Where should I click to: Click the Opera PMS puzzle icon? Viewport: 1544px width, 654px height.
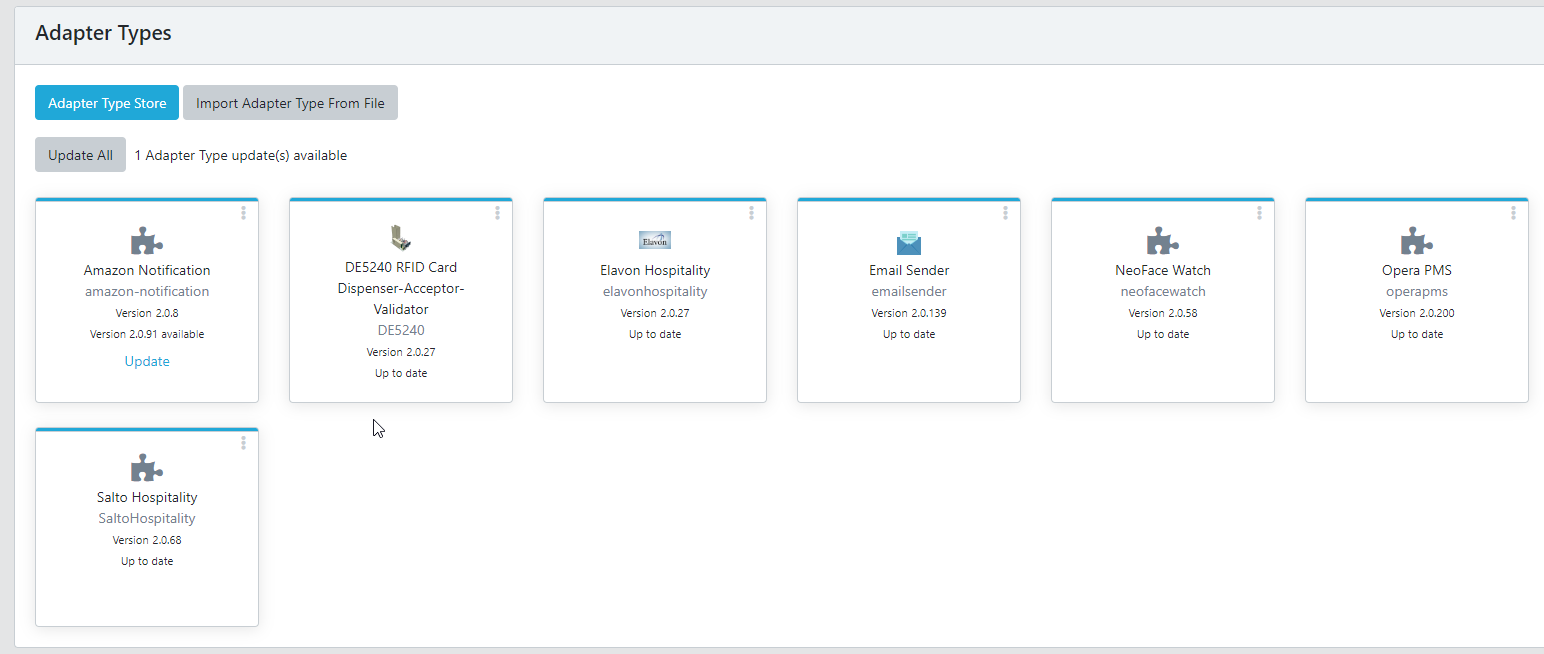click(1417, 241)
